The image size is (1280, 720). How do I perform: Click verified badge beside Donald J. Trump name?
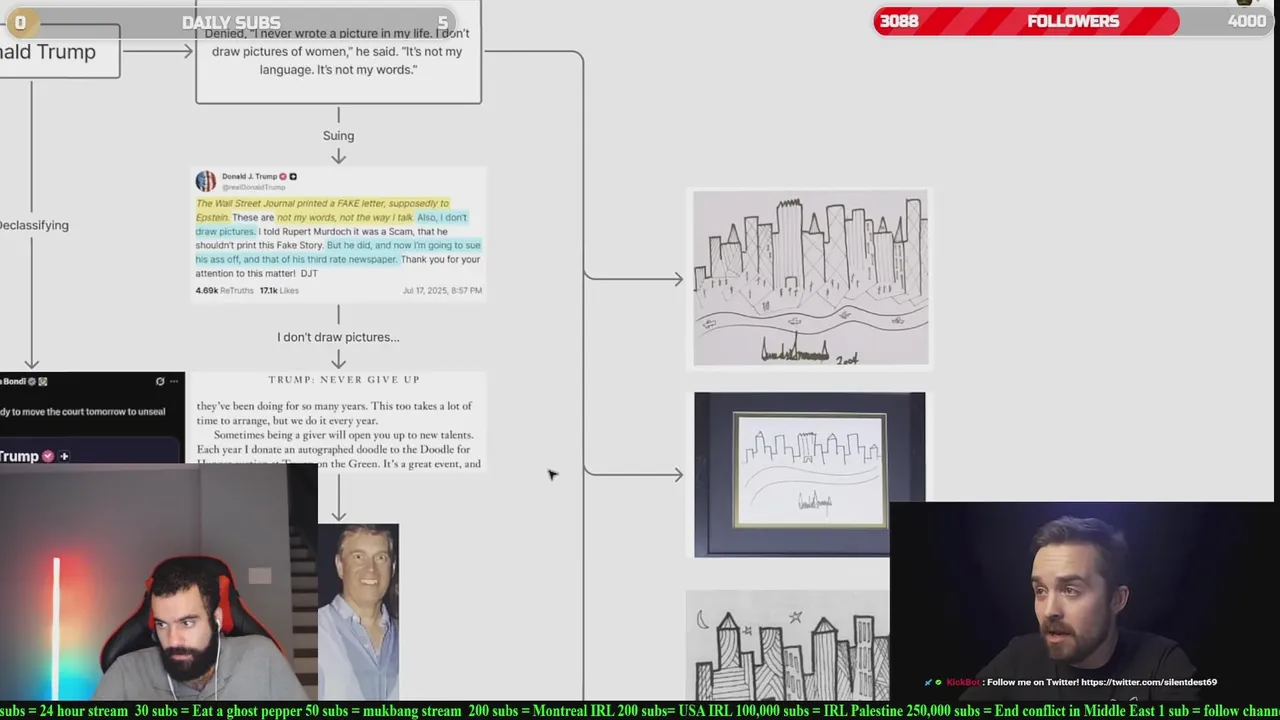click(x=283, y=176)
